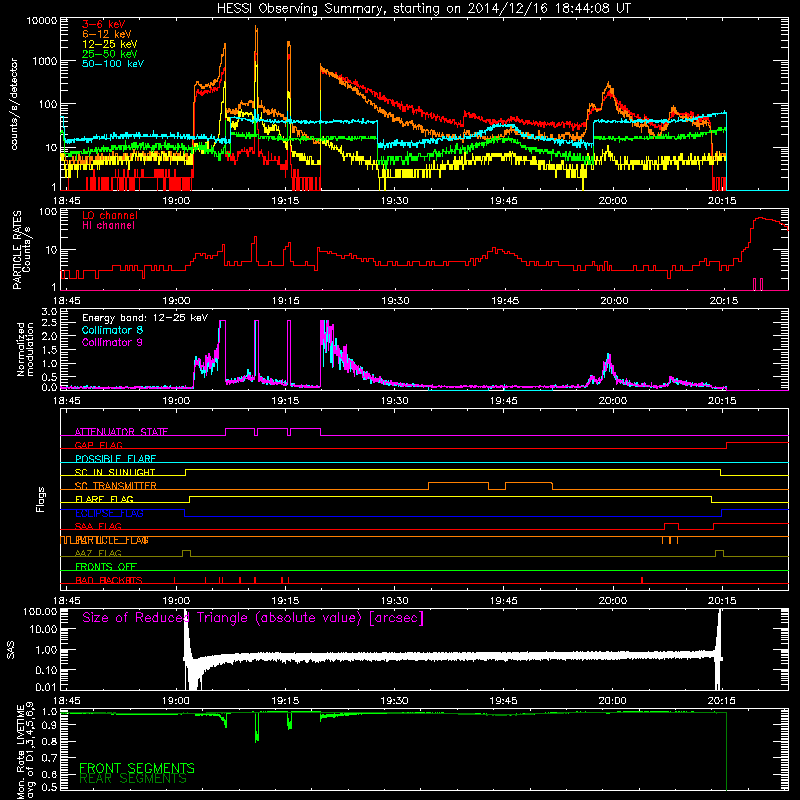Click the "FRONTS OFF" flag label
This screenshot has width=800, height=800.
[106, 567]
